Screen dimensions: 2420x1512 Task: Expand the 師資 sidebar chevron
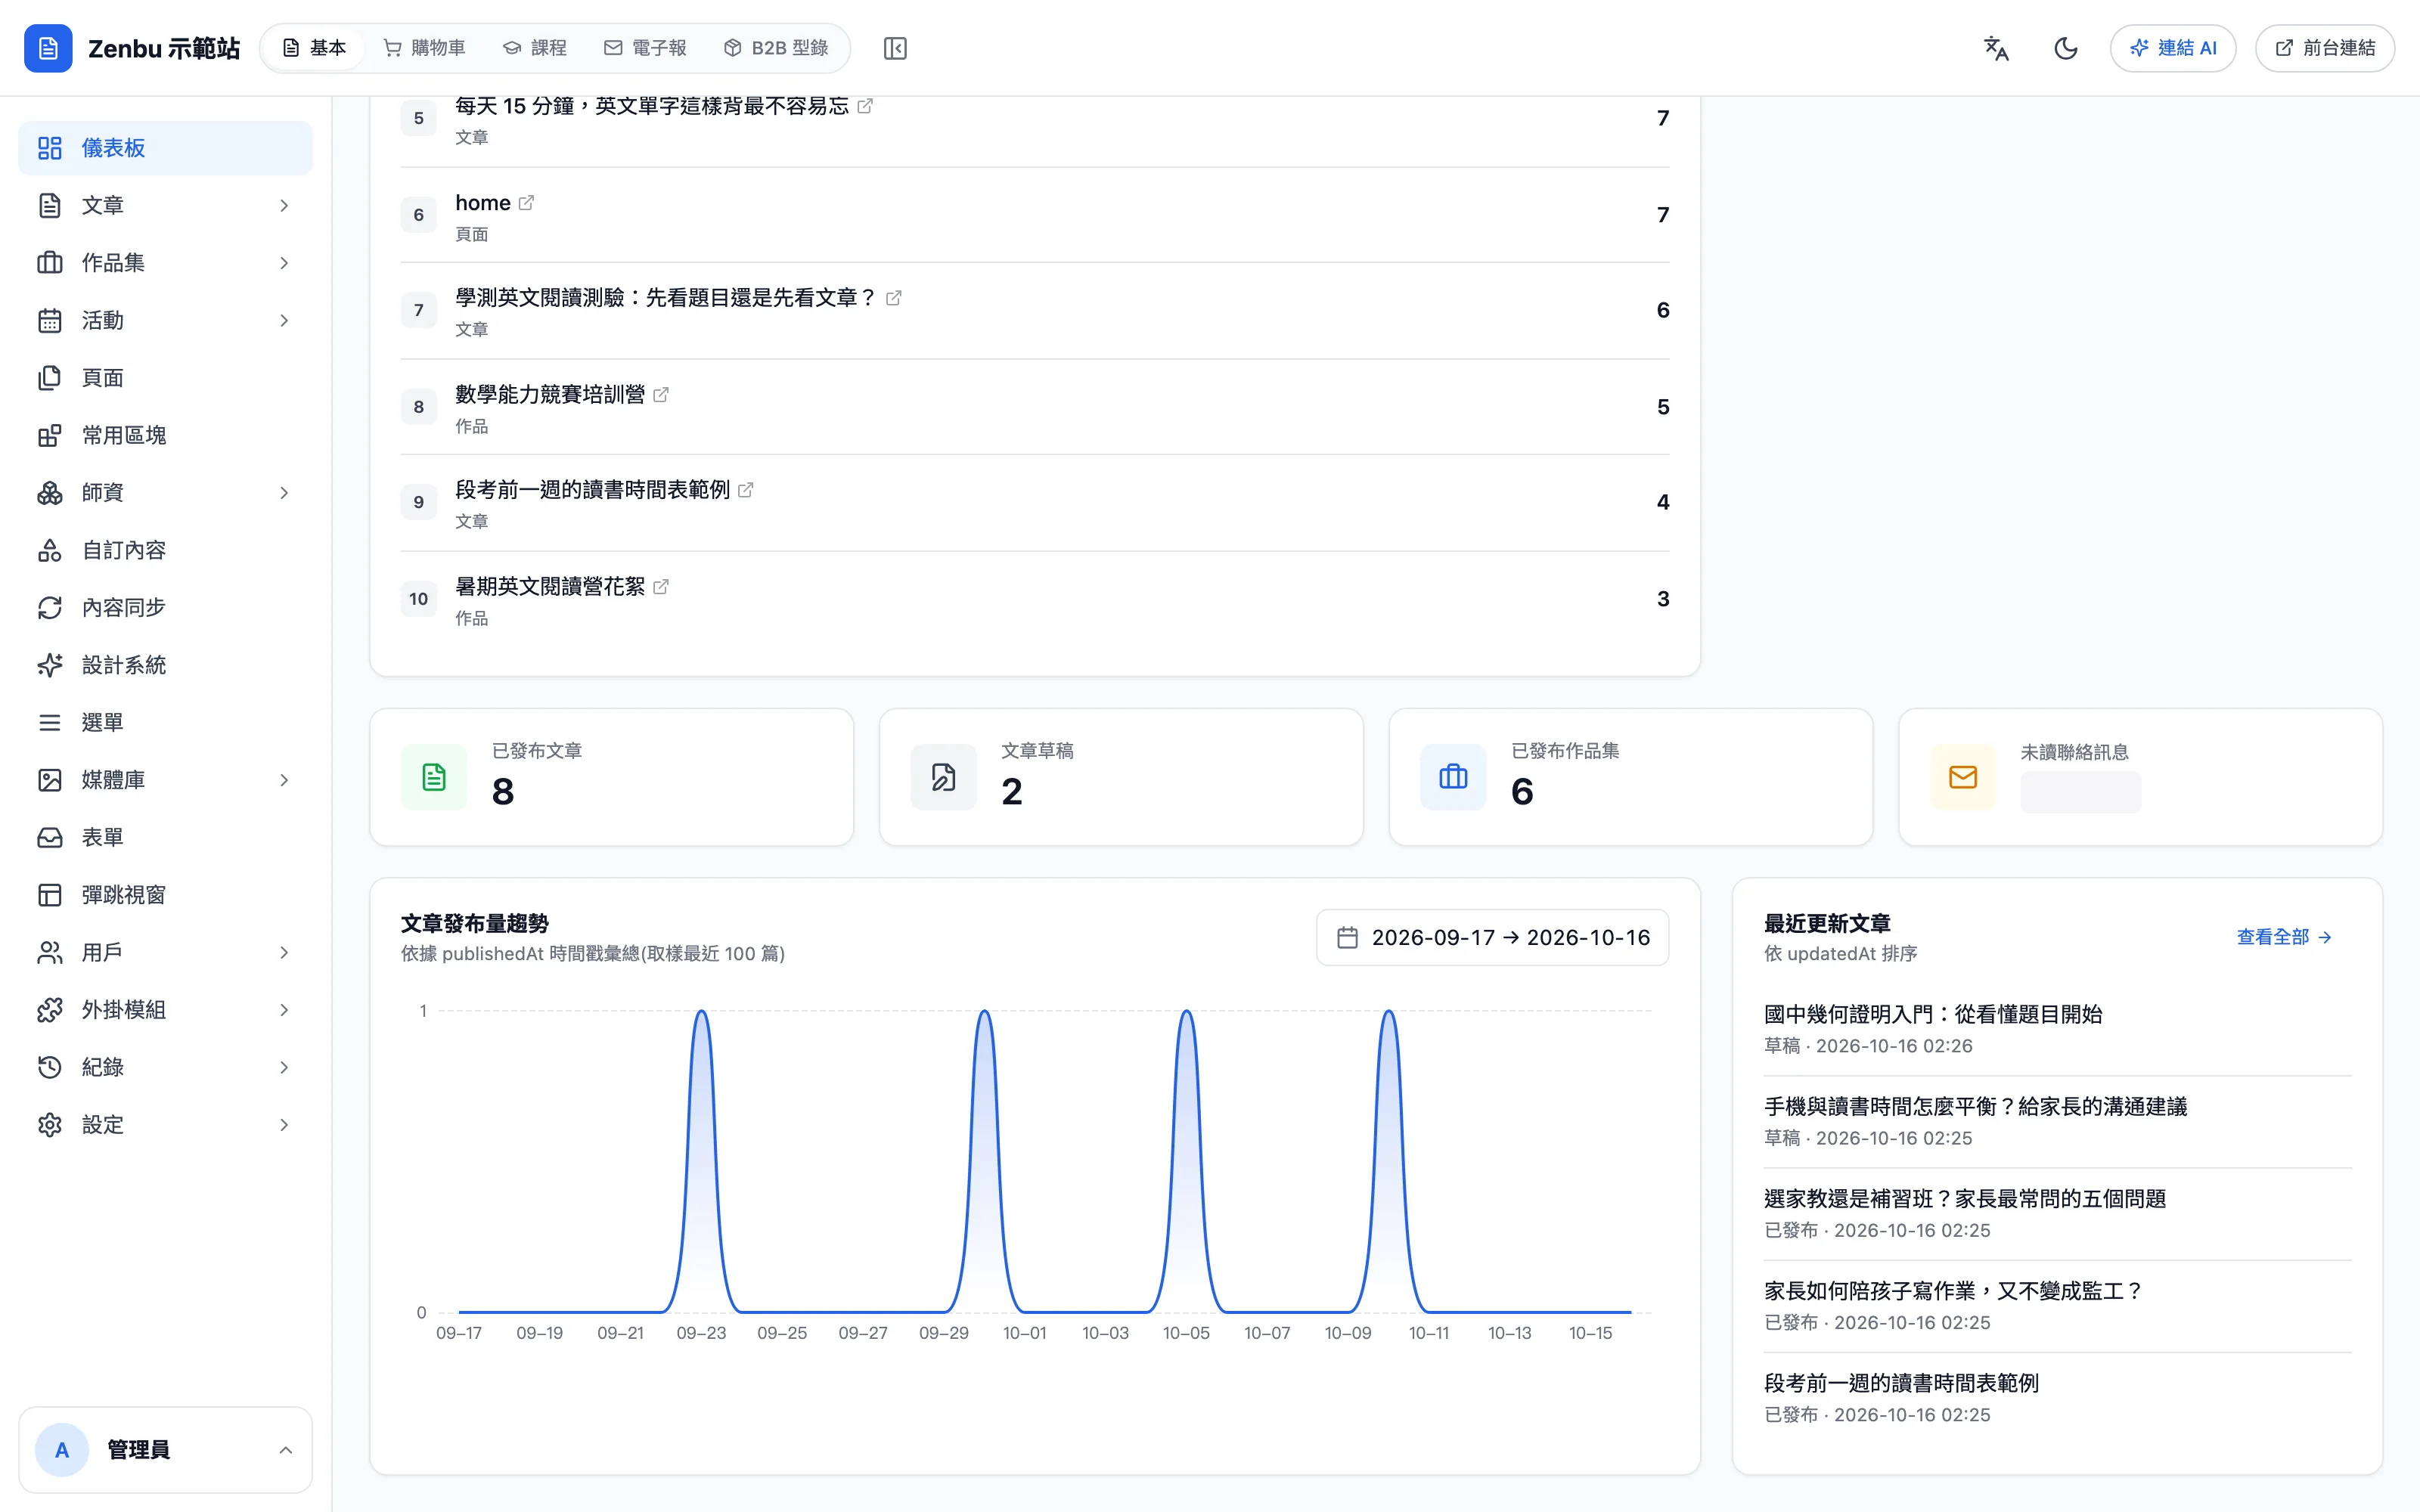pyautogui.click(x=284, y=493)
